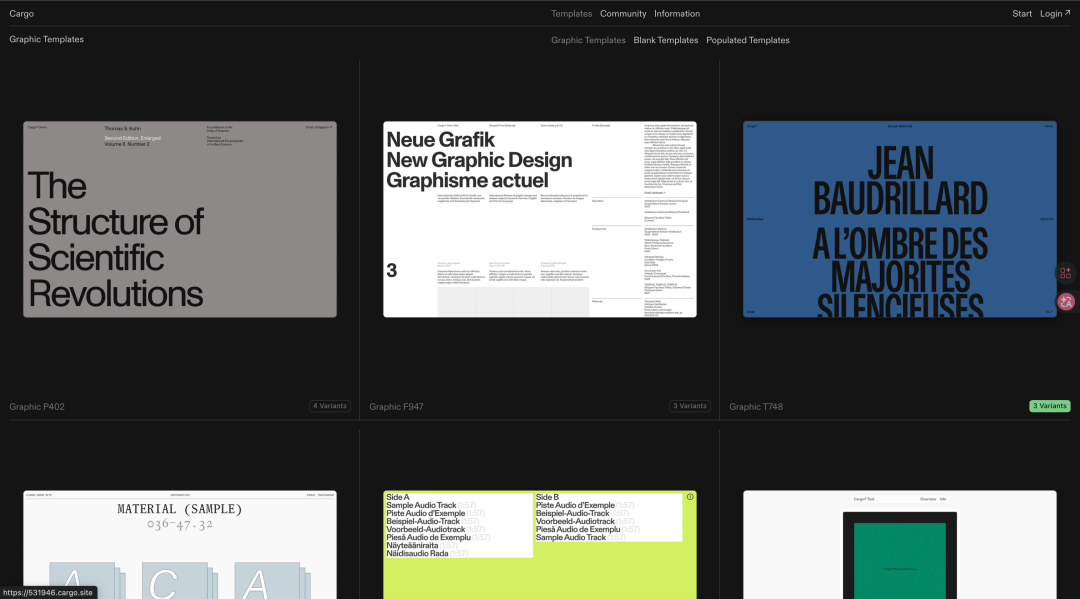Click the 4 Variants badge
The height and width of the screenshot is (599, 1080).
[x=329, y=406]
